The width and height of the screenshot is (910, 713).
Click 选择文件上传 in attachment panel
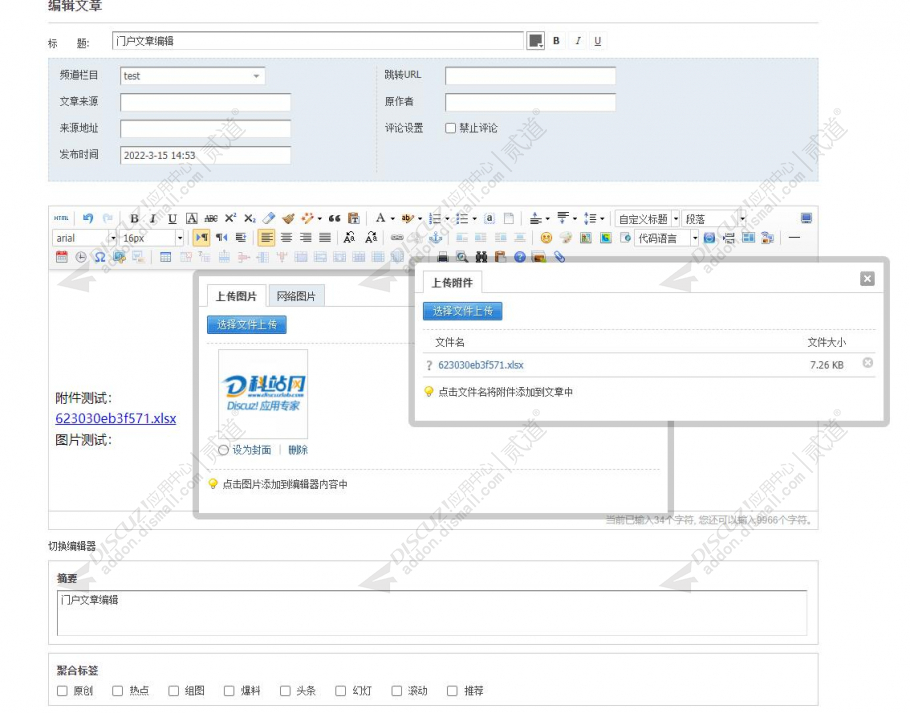[463, 311]
